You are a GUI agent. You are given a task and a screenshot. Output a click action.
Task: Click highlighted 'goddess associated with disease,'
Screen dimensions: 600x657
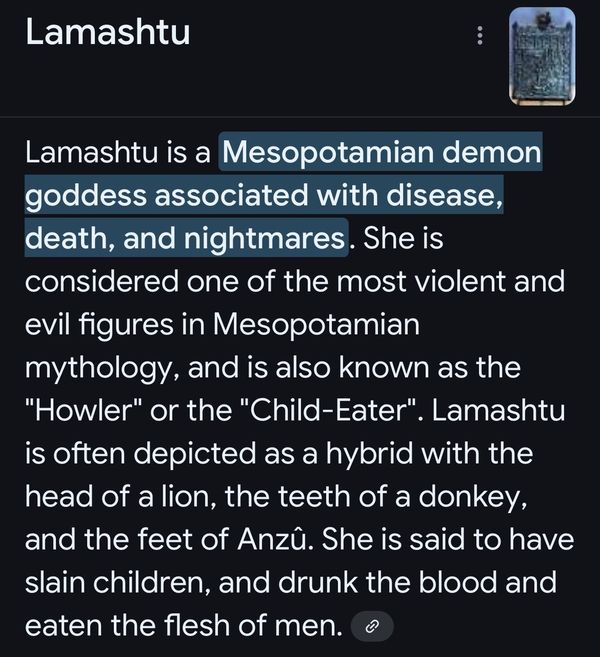click(264, 195)
